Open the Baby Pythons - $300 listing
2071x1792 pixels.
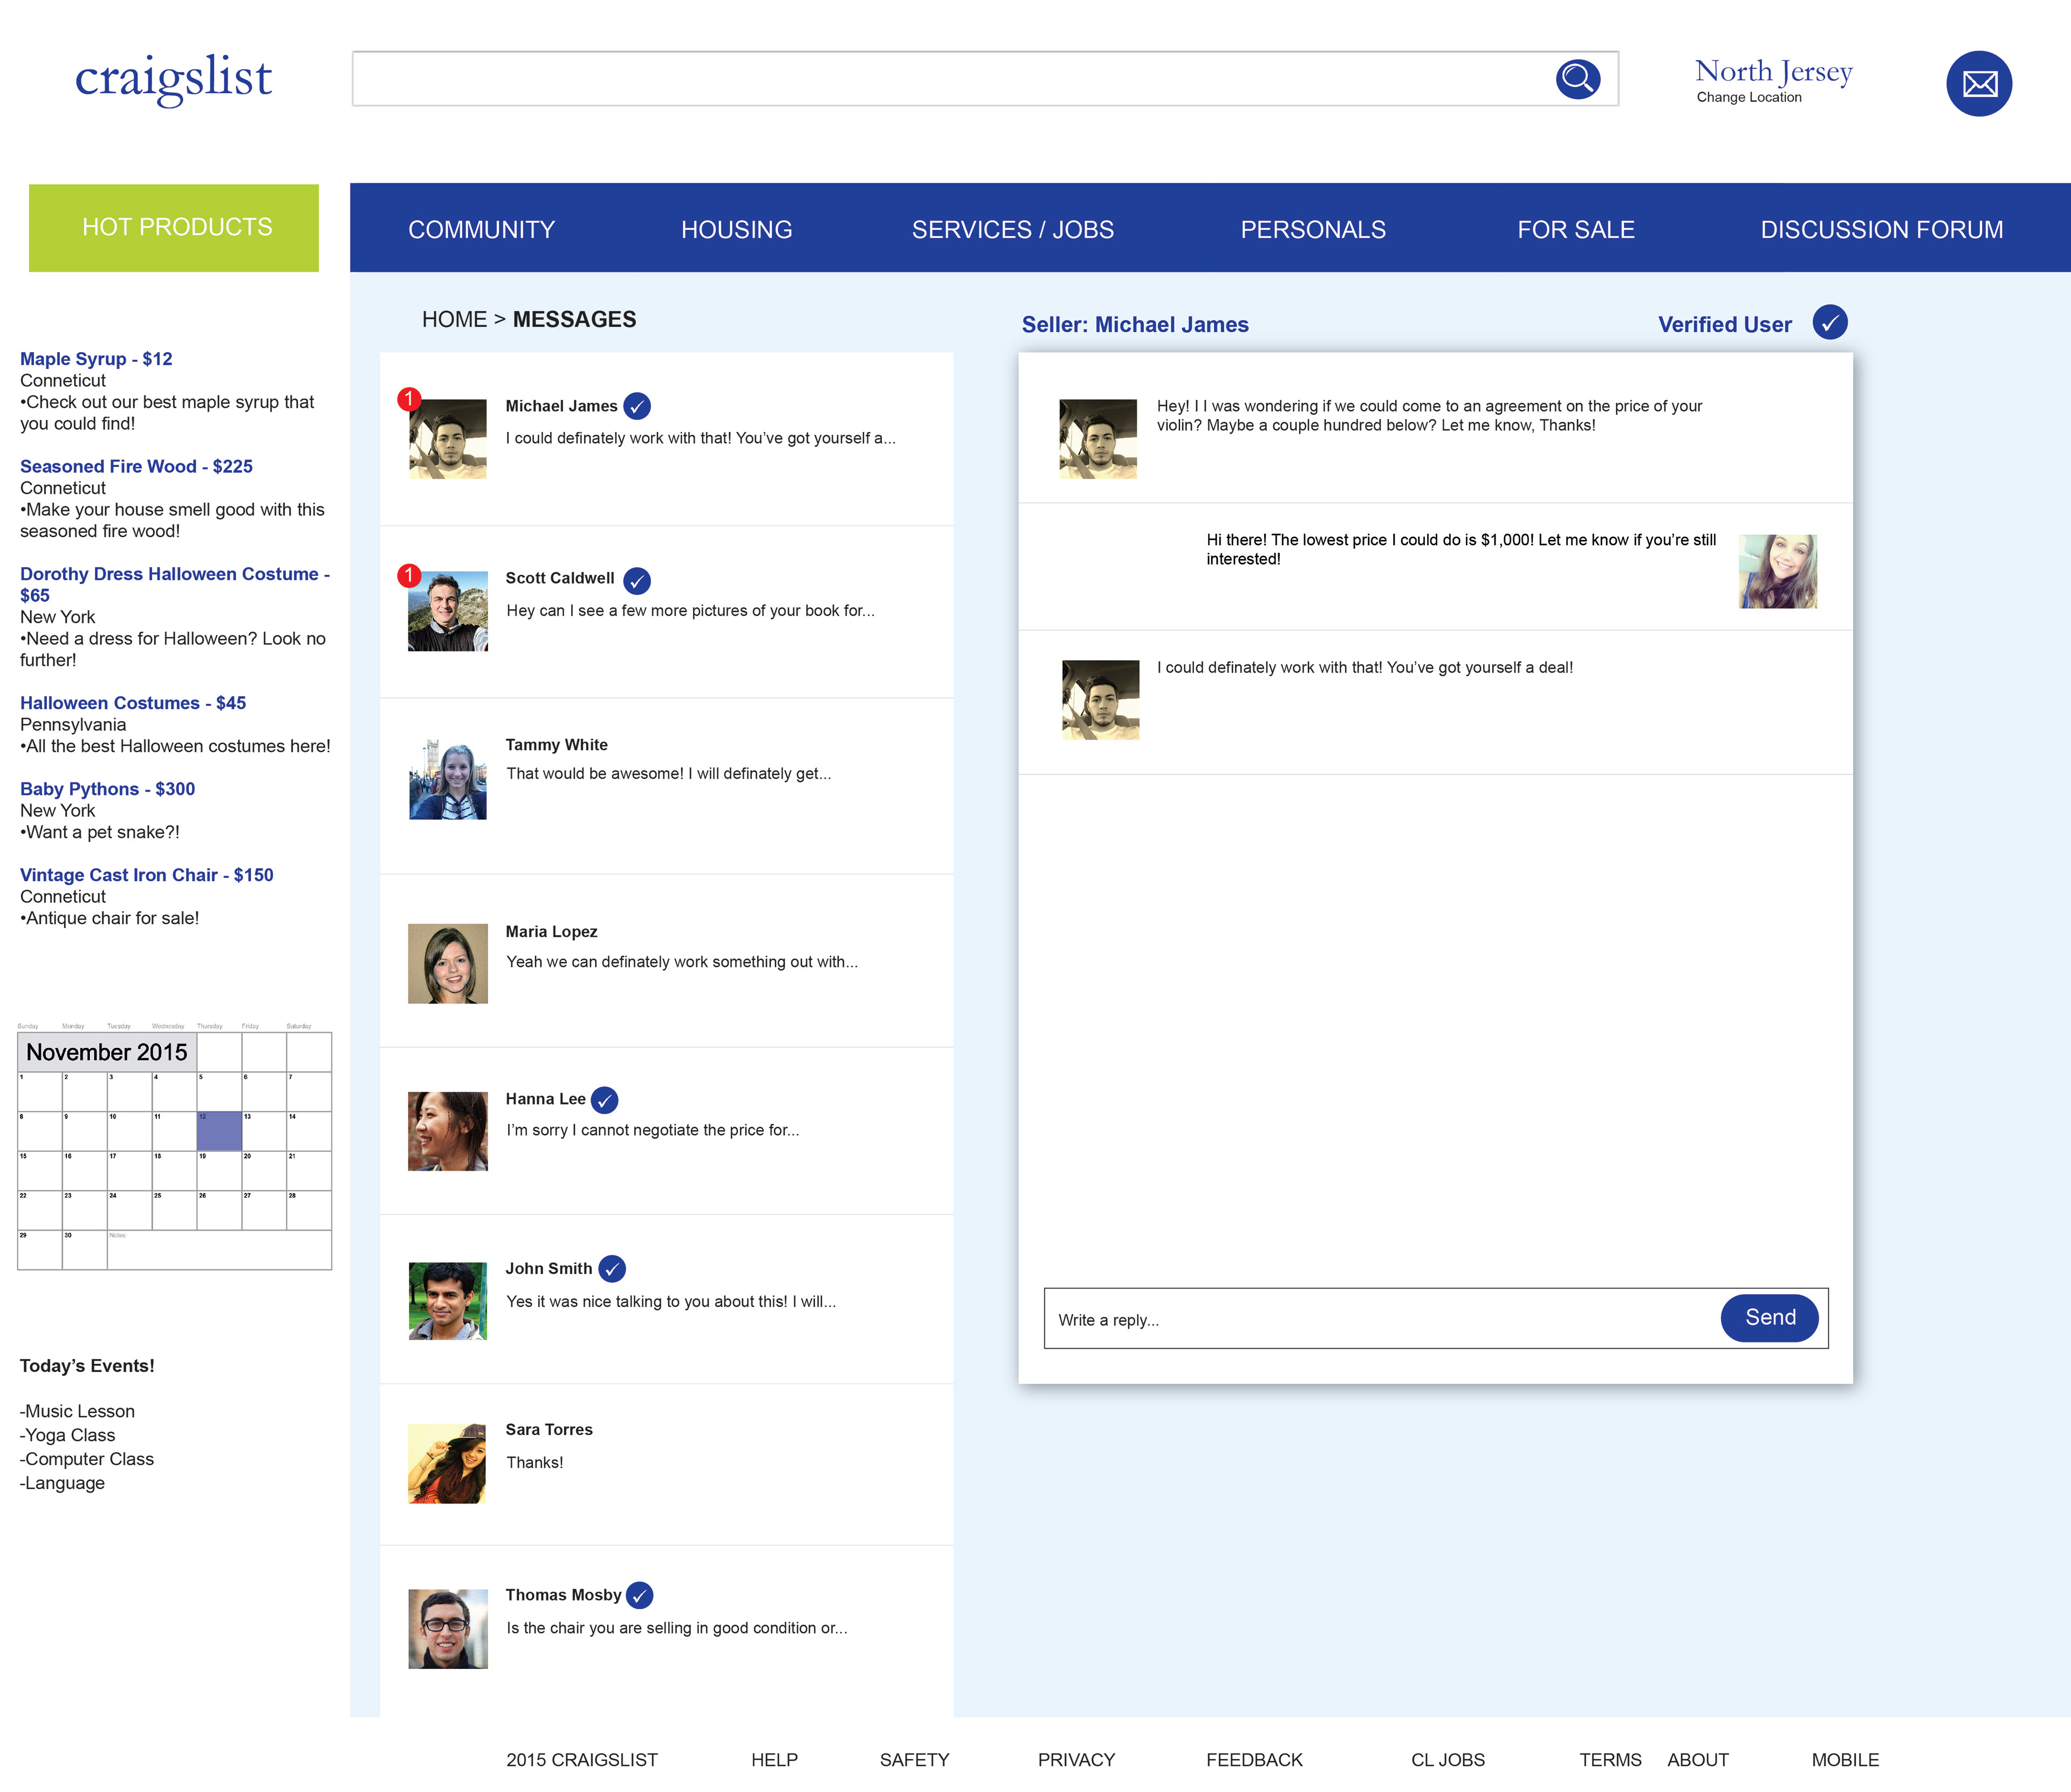[107, 788]
